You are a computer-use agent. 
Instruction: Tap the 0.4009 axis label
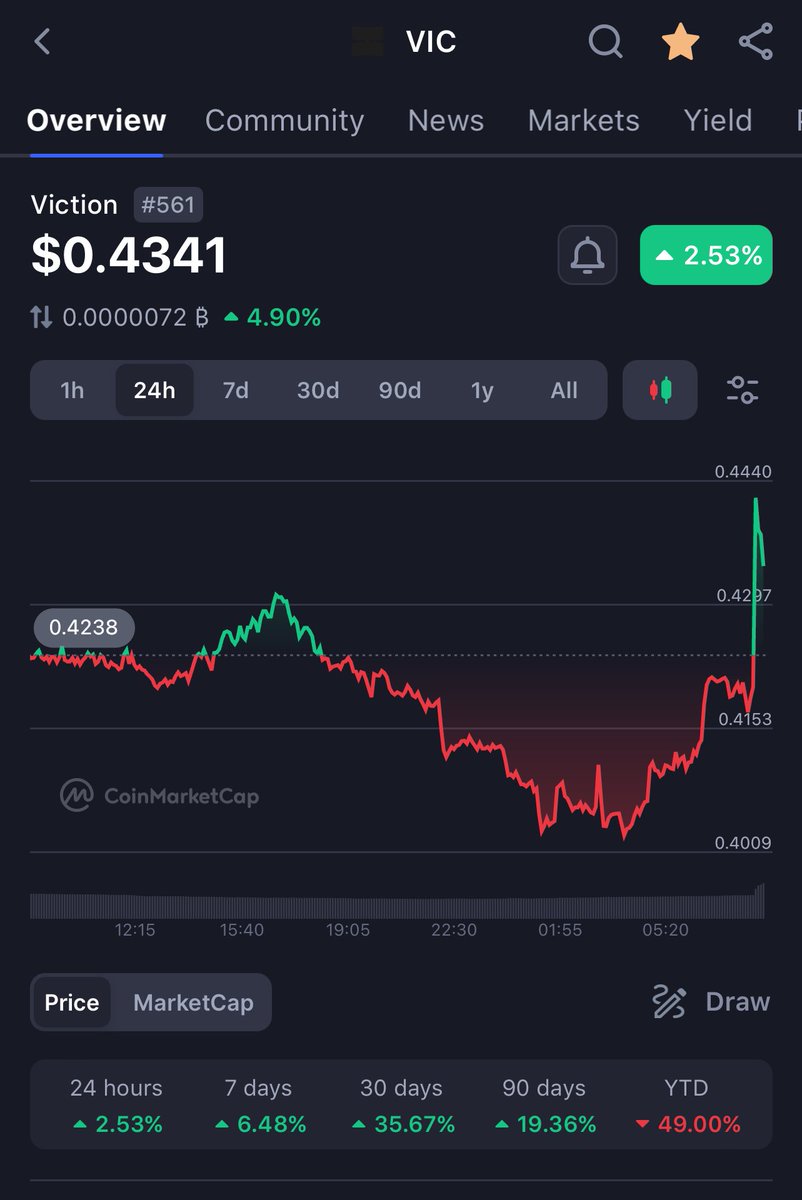pyautogui.click(x=743, y=843)
